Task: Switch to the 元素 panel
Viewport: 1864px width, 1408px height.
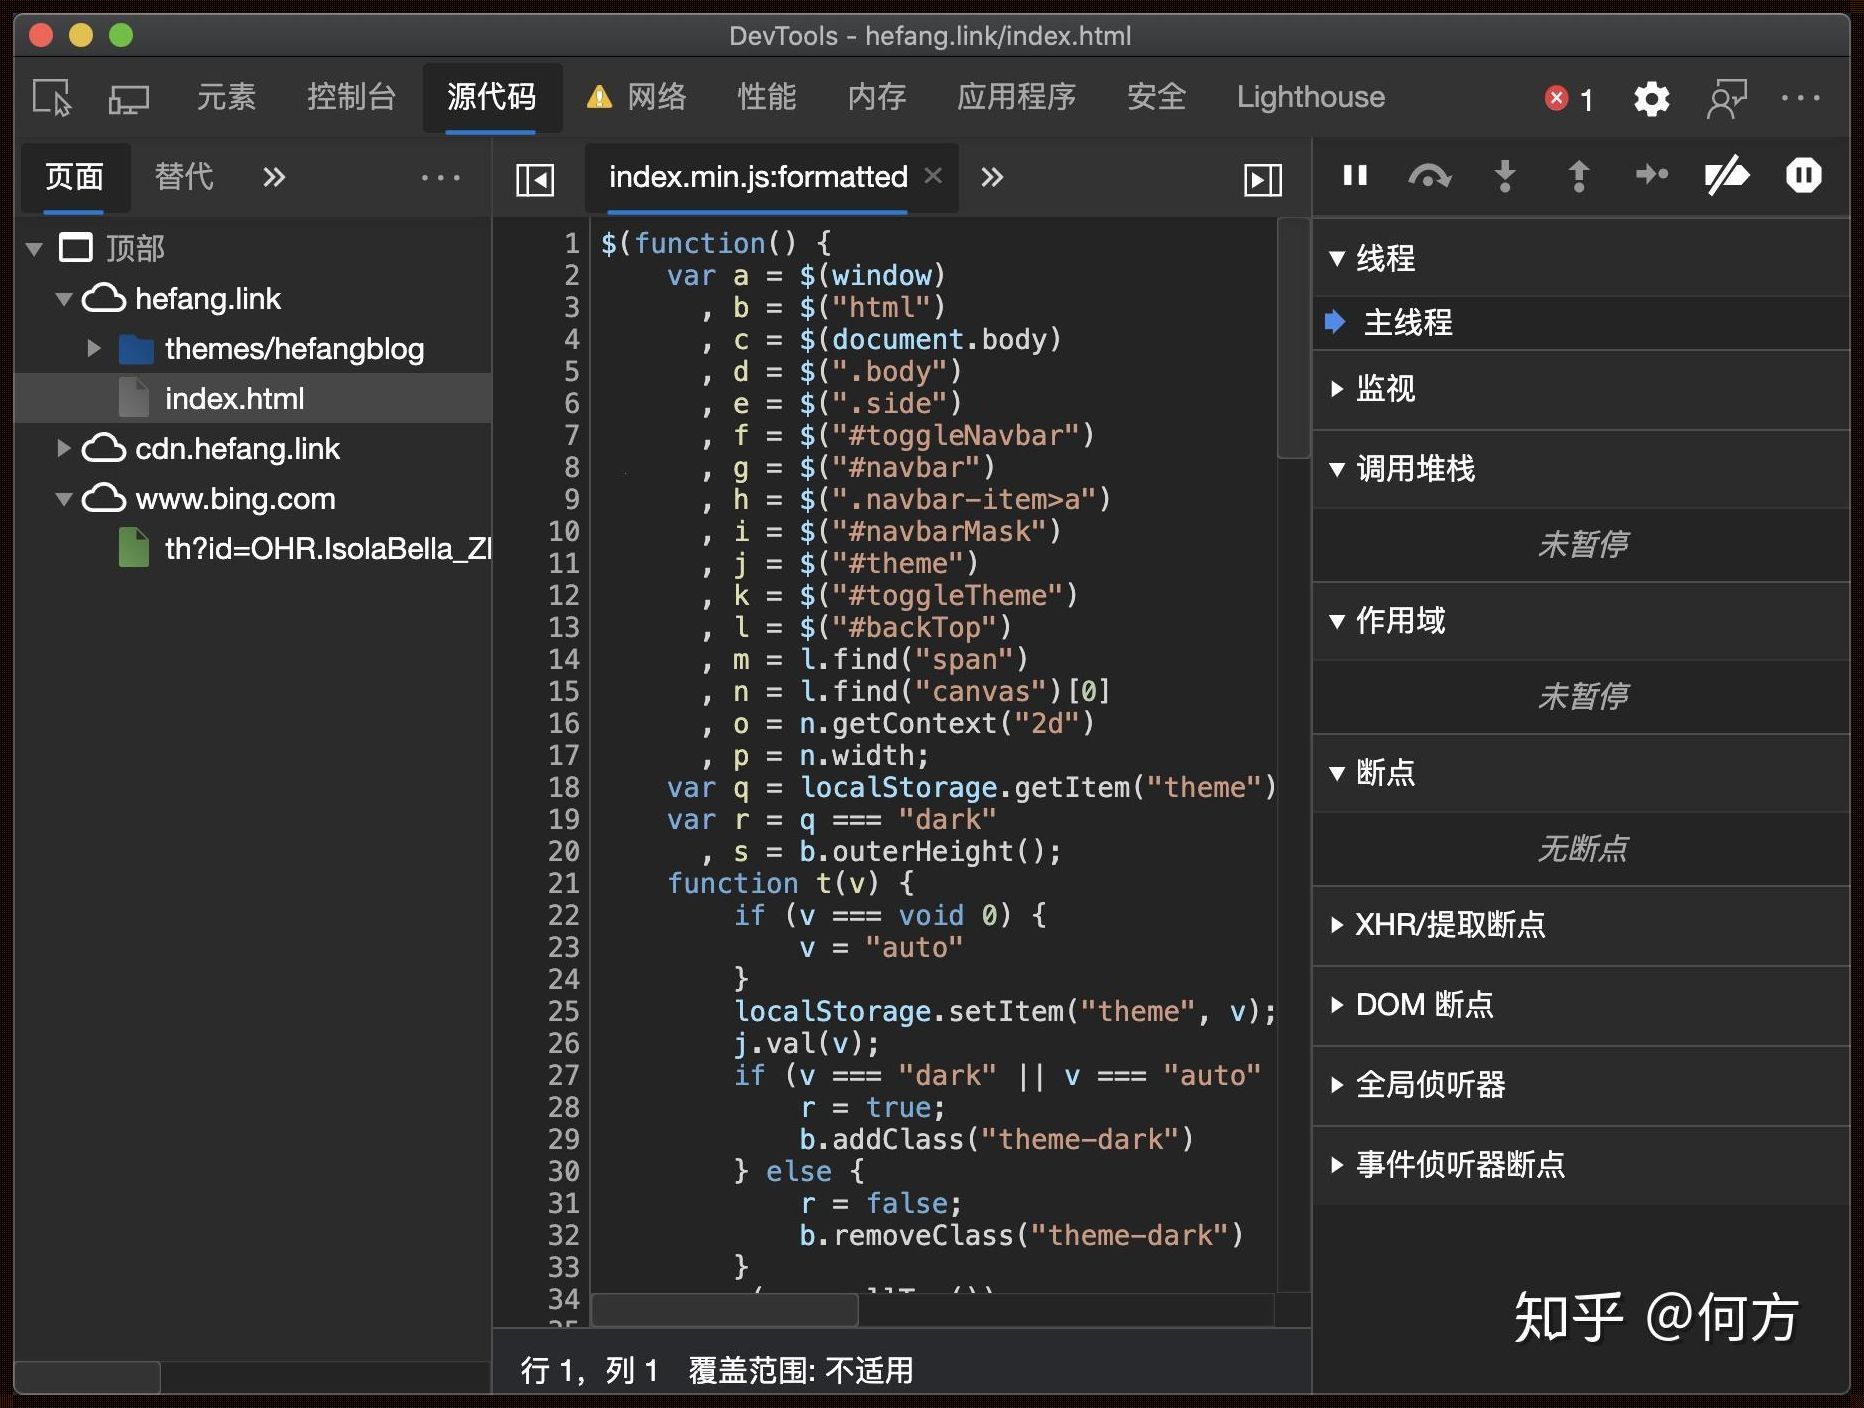Action: 226,97
